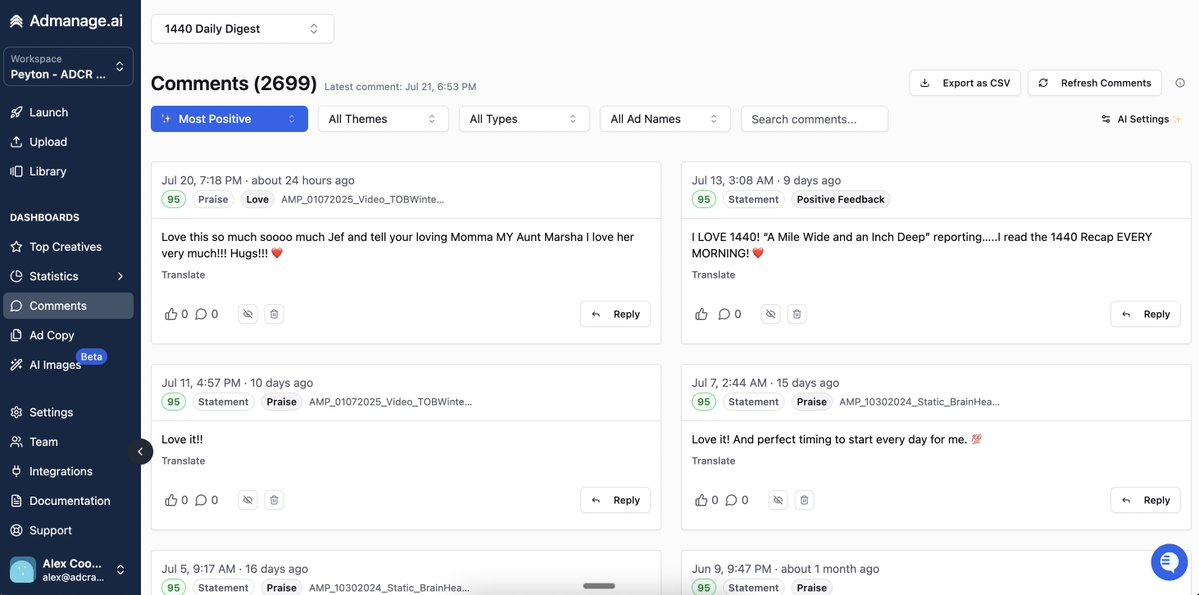Click Refresh Comments button
This screenshot has height=595, width=1199.
(1095, 83)
